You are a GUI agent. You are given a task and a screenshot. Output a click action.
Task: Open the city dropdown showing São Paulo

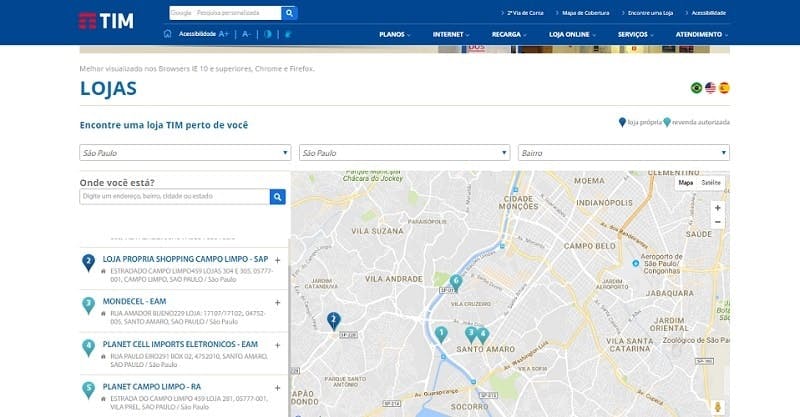[405, 153]
